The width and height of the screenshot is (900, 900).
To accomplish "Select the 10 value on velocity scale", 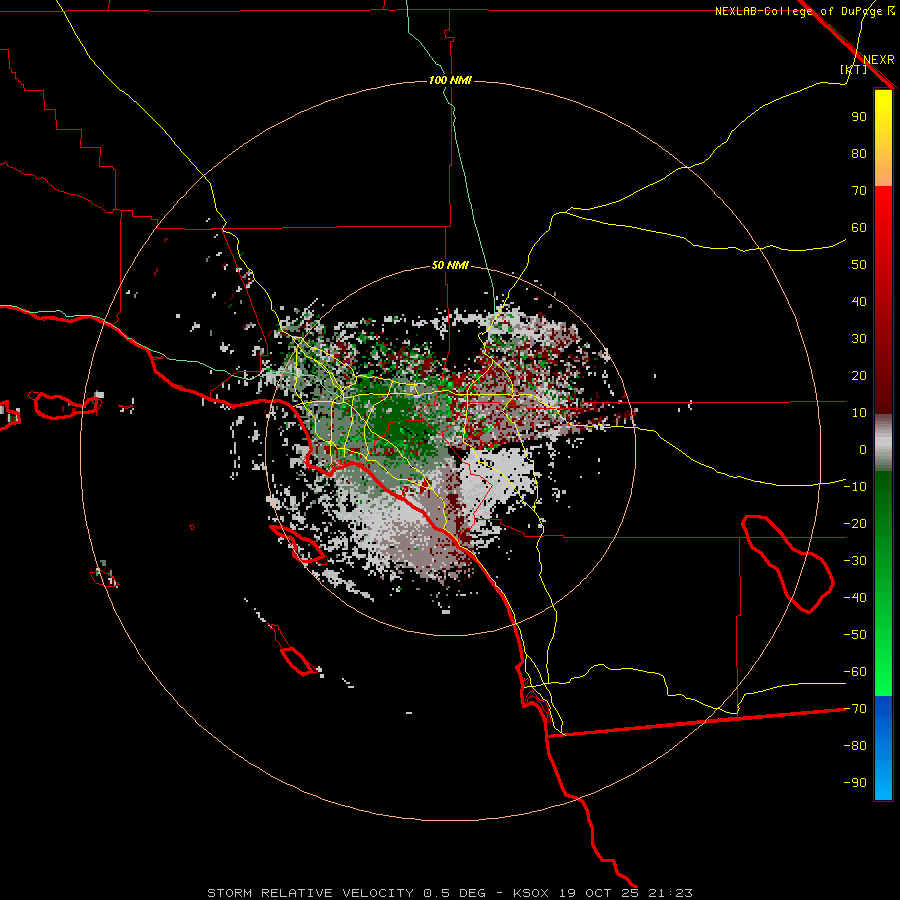I will (x=859, y=413).
